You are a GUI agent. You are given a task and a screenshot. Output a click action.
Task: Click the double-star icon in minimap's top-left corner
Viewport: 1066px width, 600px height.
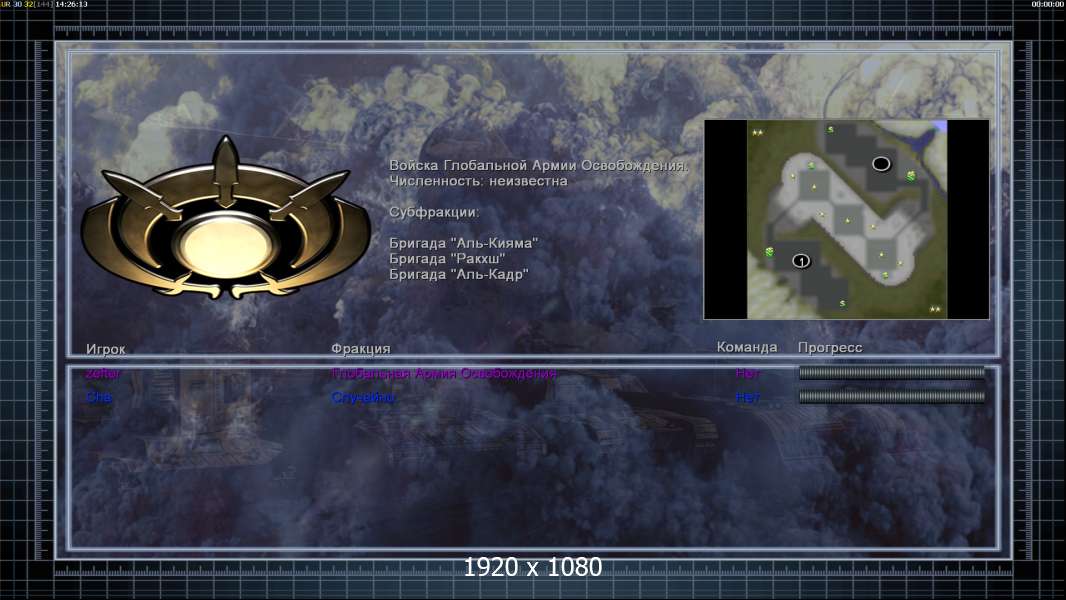pyautogui.click(x=757, y=133)
